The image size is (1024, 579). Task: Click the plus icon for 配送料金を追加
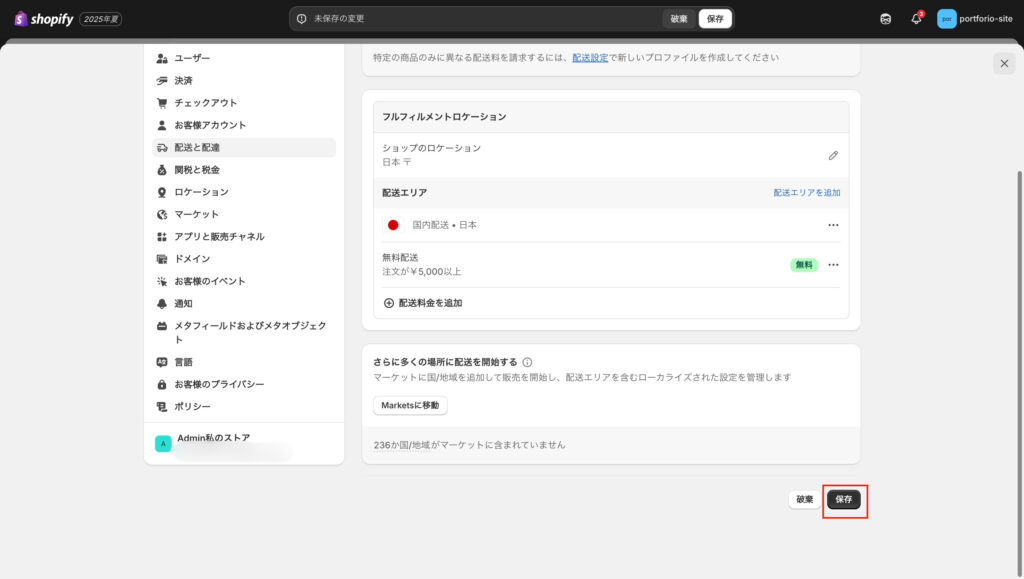coord(389,303)
